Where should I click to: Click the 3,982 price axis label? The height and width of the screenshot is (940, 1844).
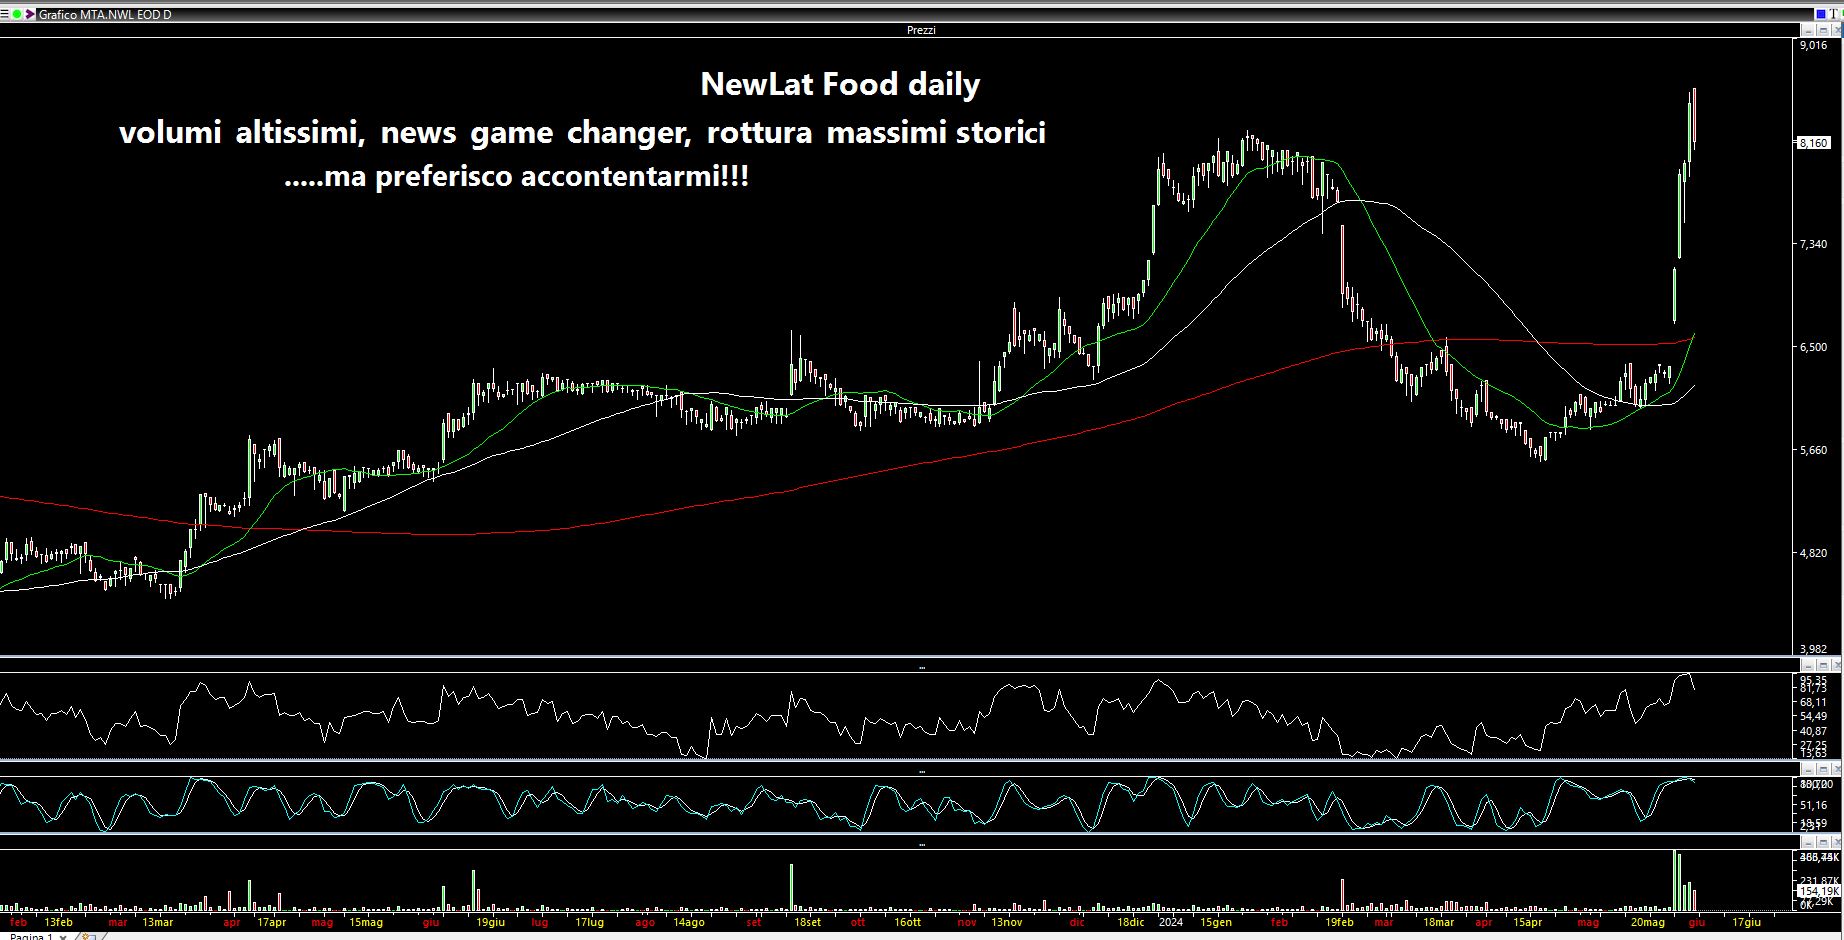click(x=1813, y=649)
